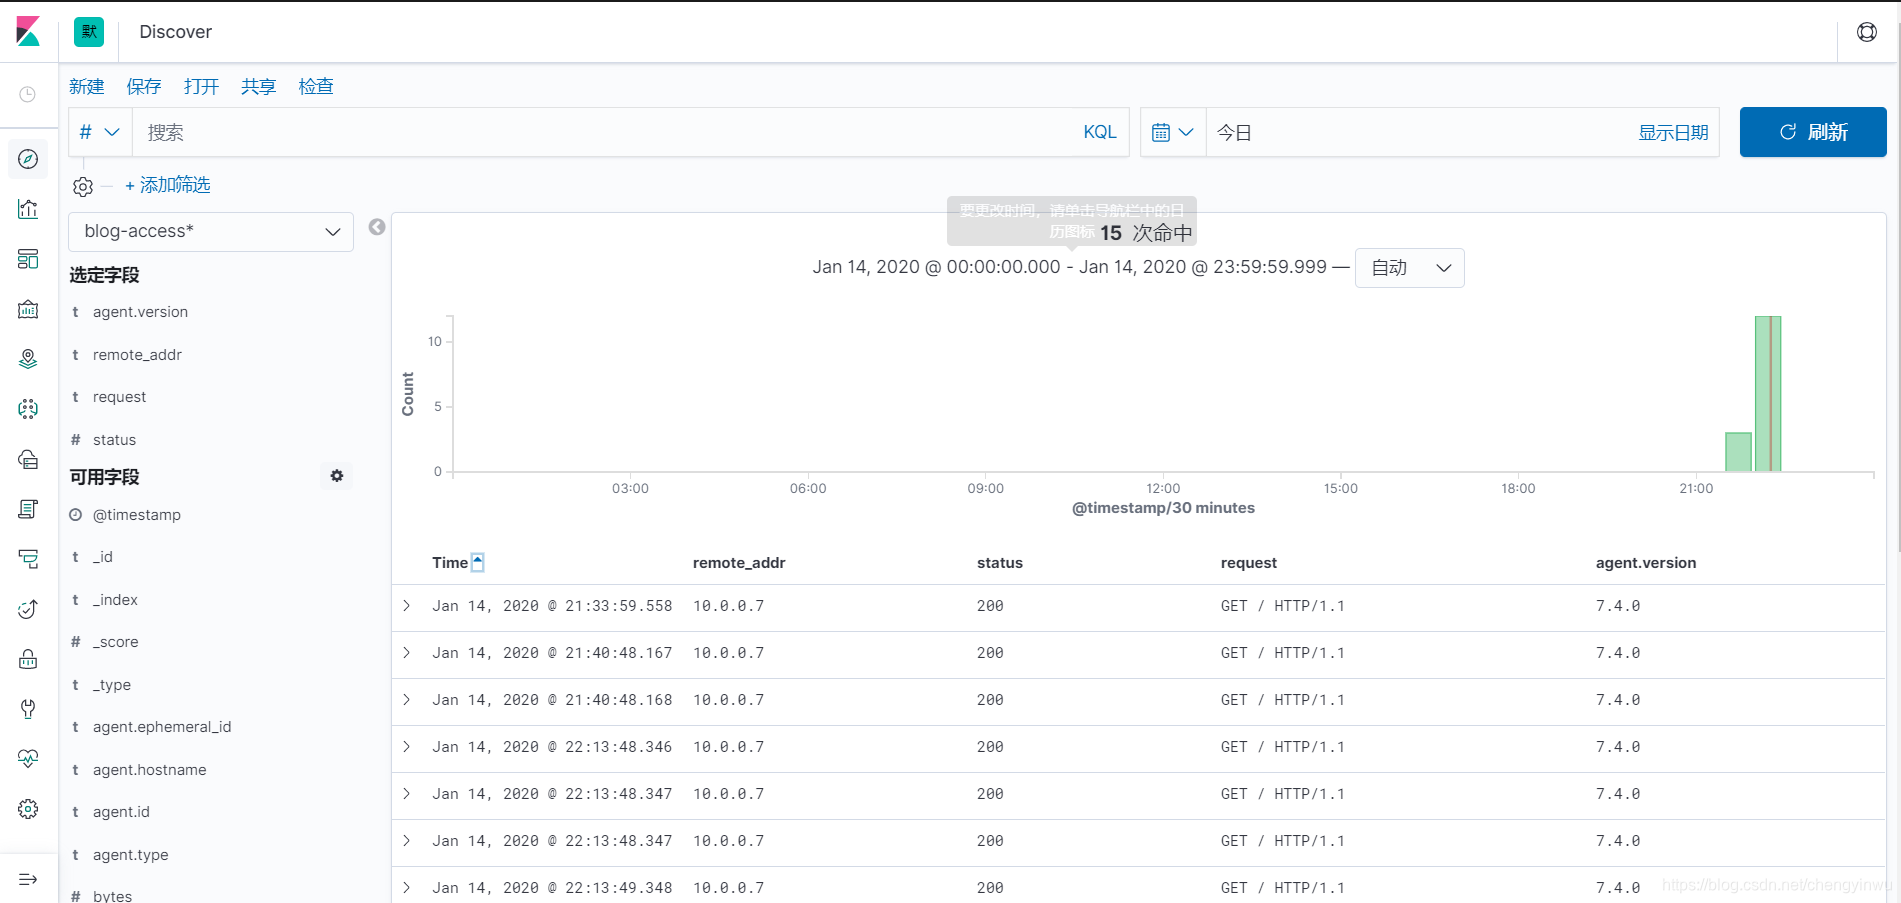Open saved query # menu
The image size is (1901, 903).
(x=100, y=132)
